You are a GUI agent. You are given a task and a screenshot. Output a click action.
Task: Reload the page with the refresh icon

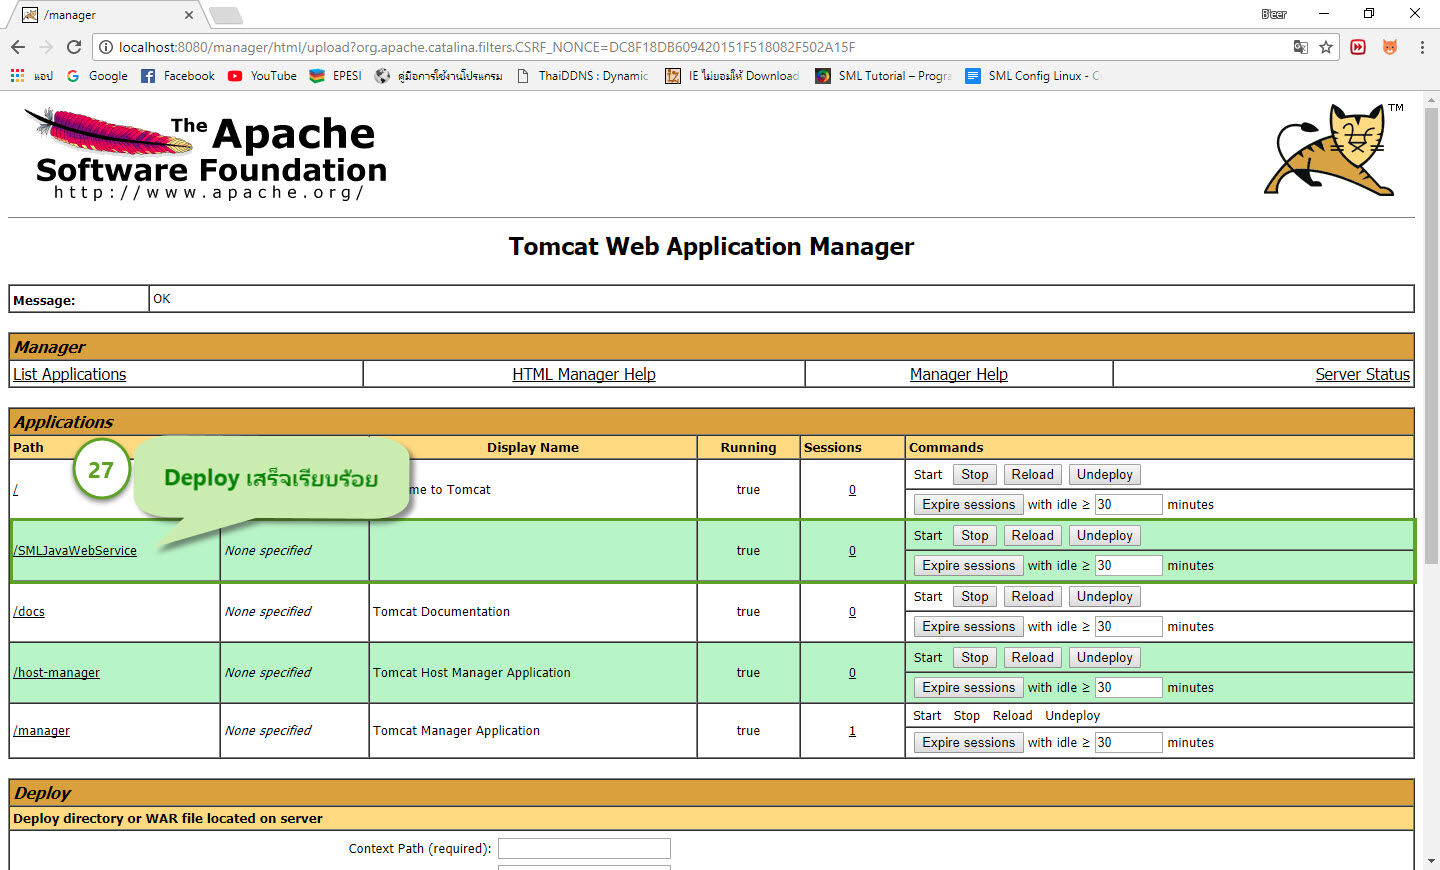(74, 47)
